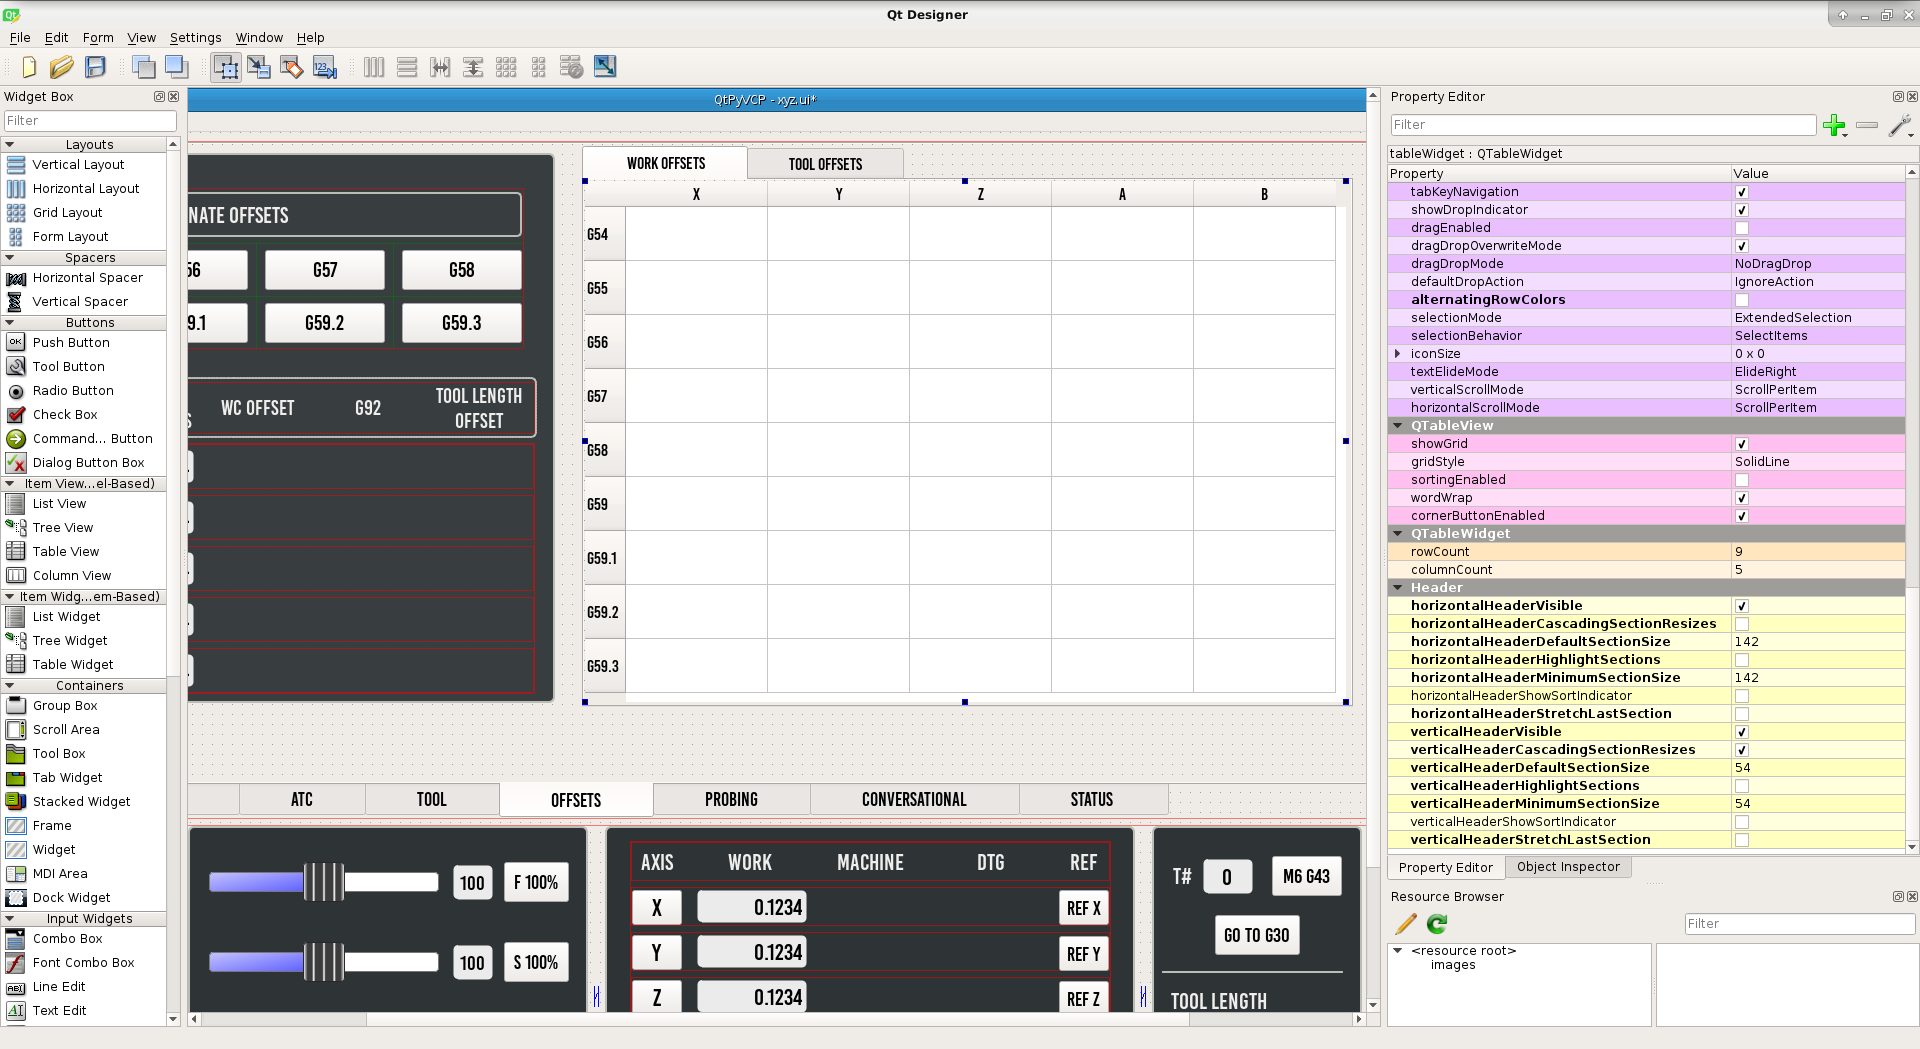This screenshot has width=1920, height=1049.
Task: Switch to Edit Buddies mode
Action: 292,67
